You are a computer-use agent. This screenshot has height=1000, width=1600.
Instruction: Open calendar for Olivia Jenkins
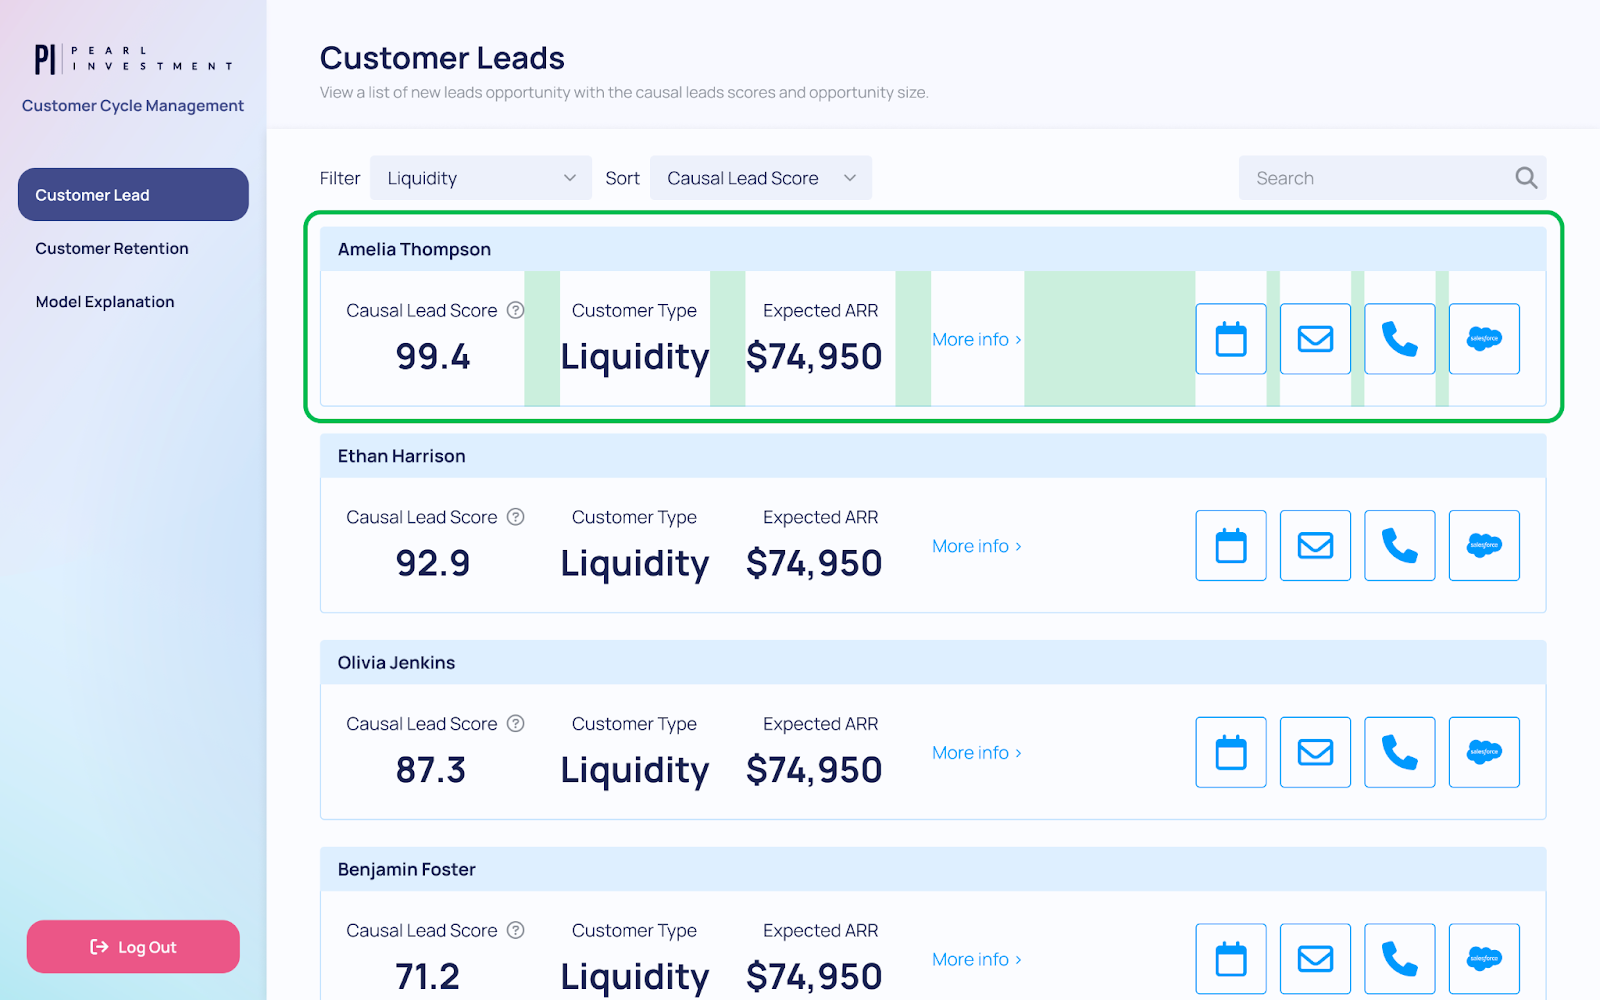pos(1231,752)
